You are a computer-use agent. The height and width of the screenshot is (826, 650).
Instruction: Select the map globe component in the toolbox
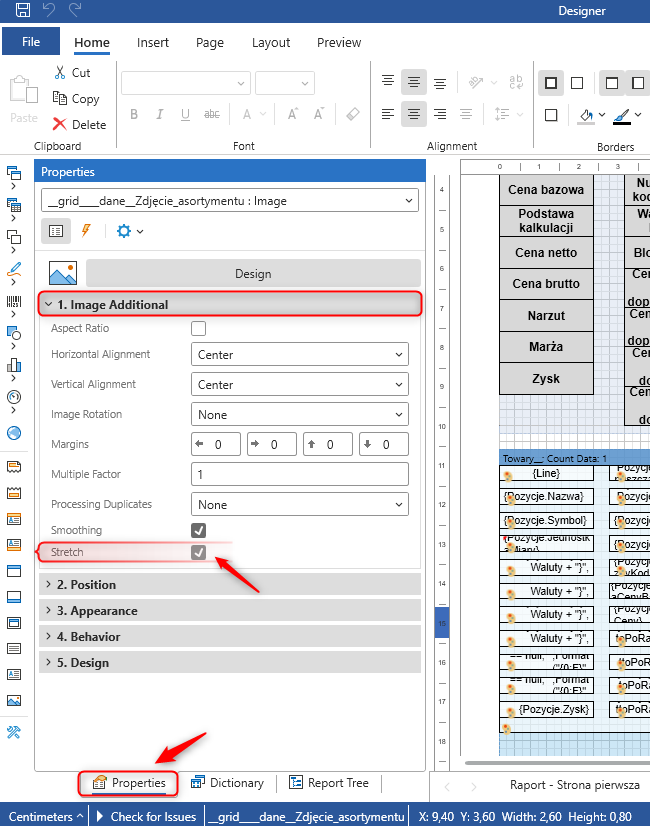14,433
